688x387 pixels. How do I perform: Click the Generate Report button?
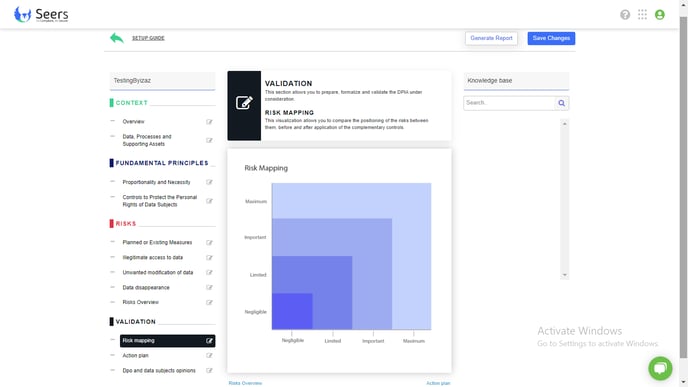pyautogui.click(x=491, y=38)
